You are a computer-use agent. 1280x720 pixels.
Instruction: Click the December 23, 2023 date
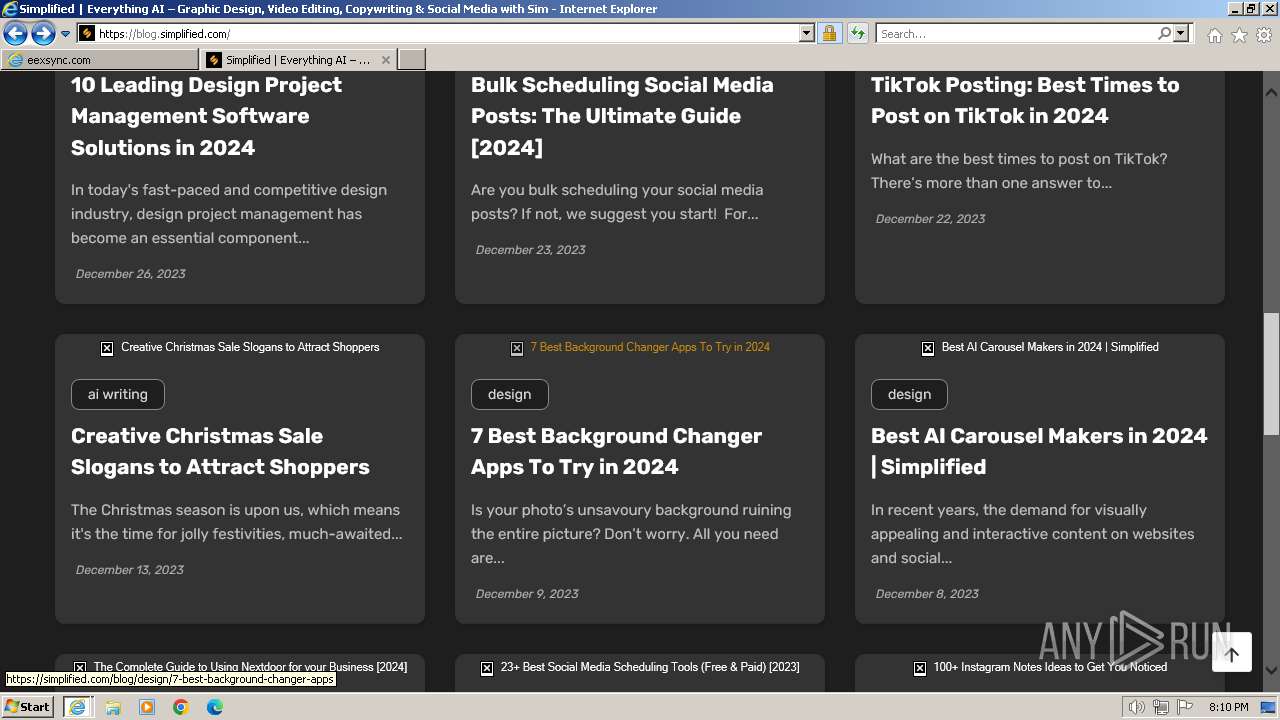tap(531, 250)
